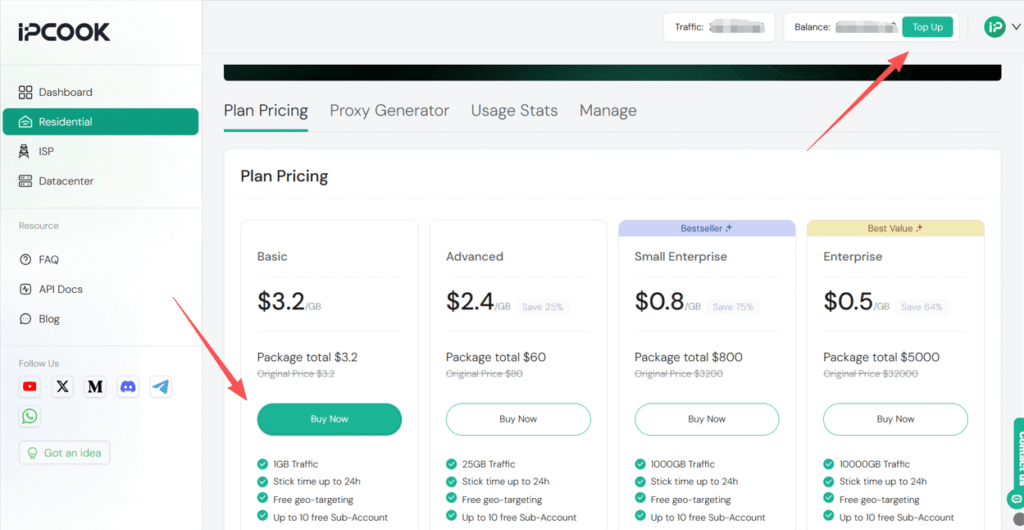Click Buy Now for the Basic plan
The image size is (1024, 530).
[x=329, y=419]
